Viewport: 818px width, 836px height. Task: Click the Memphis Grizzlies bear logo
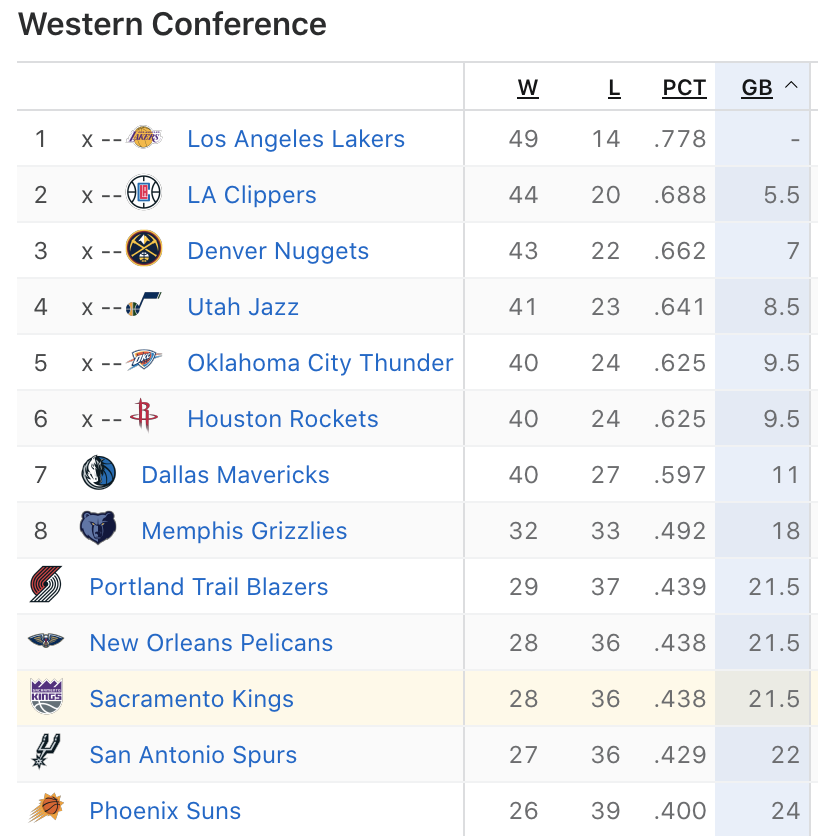tap(98, 528)
